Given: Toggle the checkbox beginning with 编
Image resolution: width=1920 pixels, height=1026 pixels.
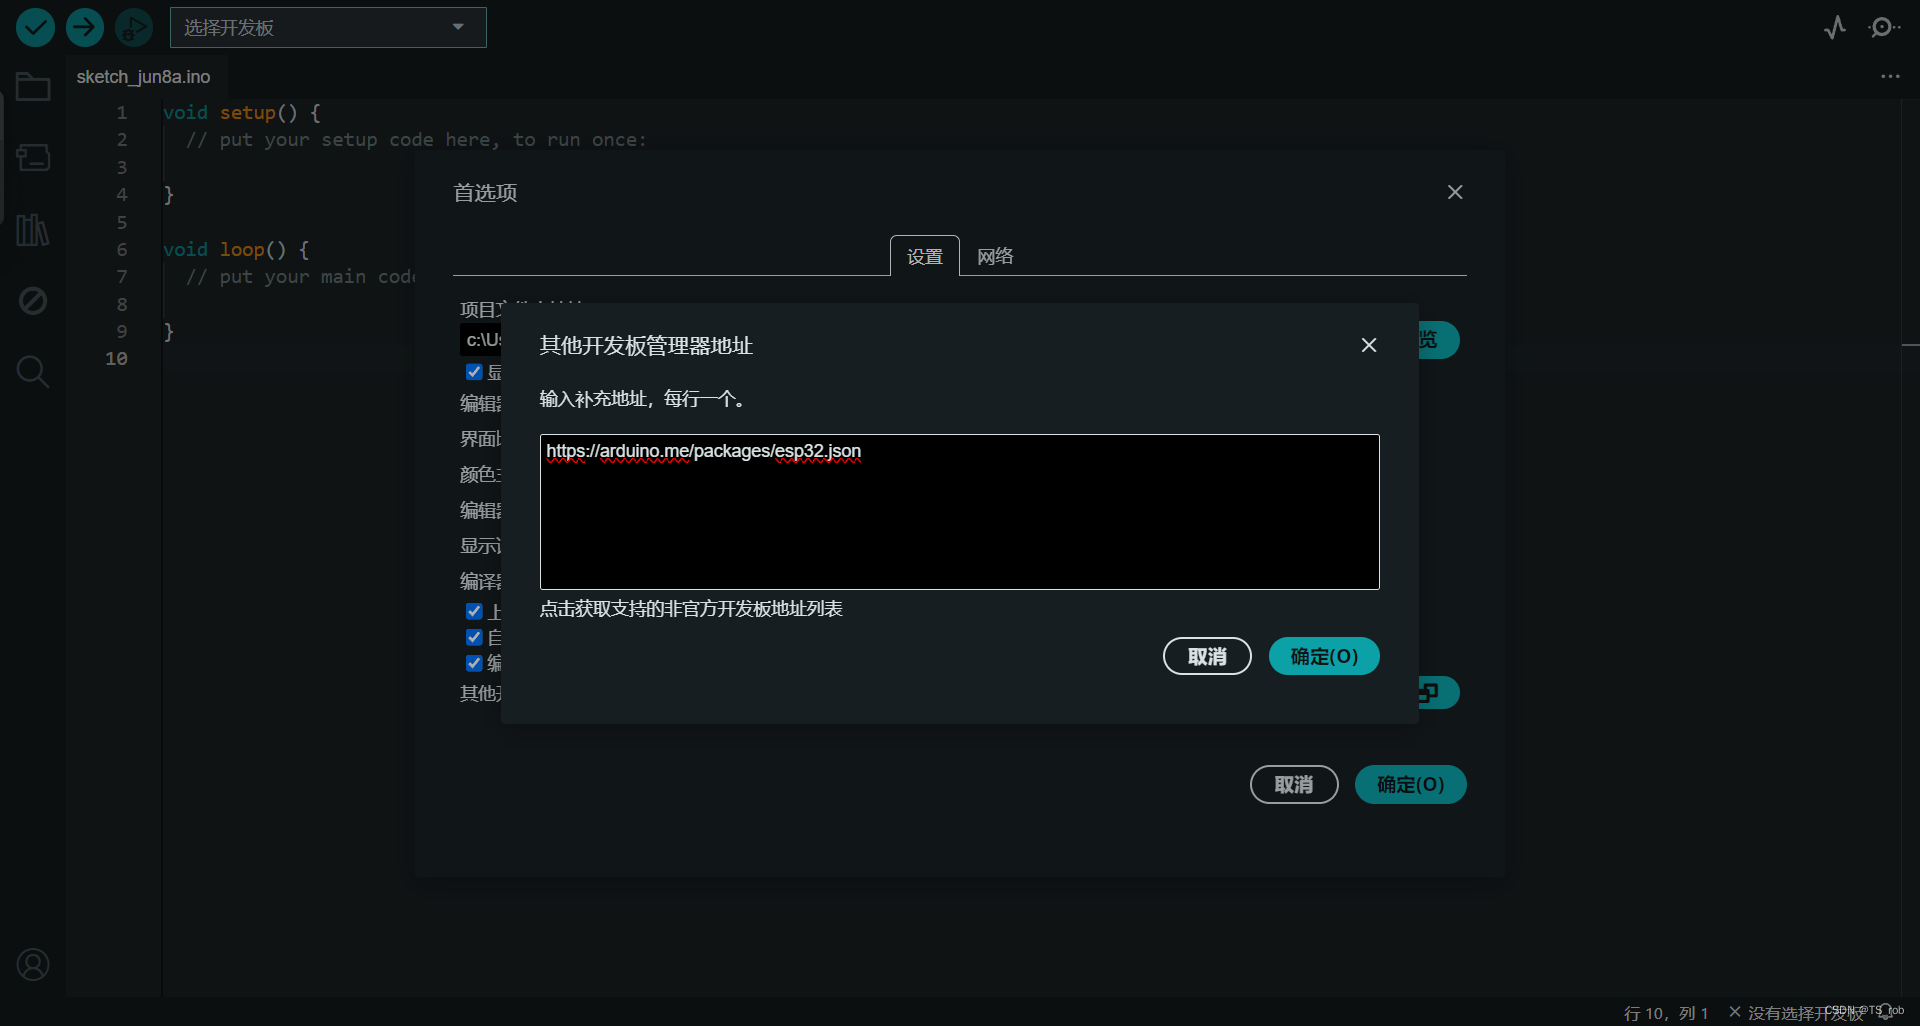Looking at the screenshot, I should click(474, 663).
